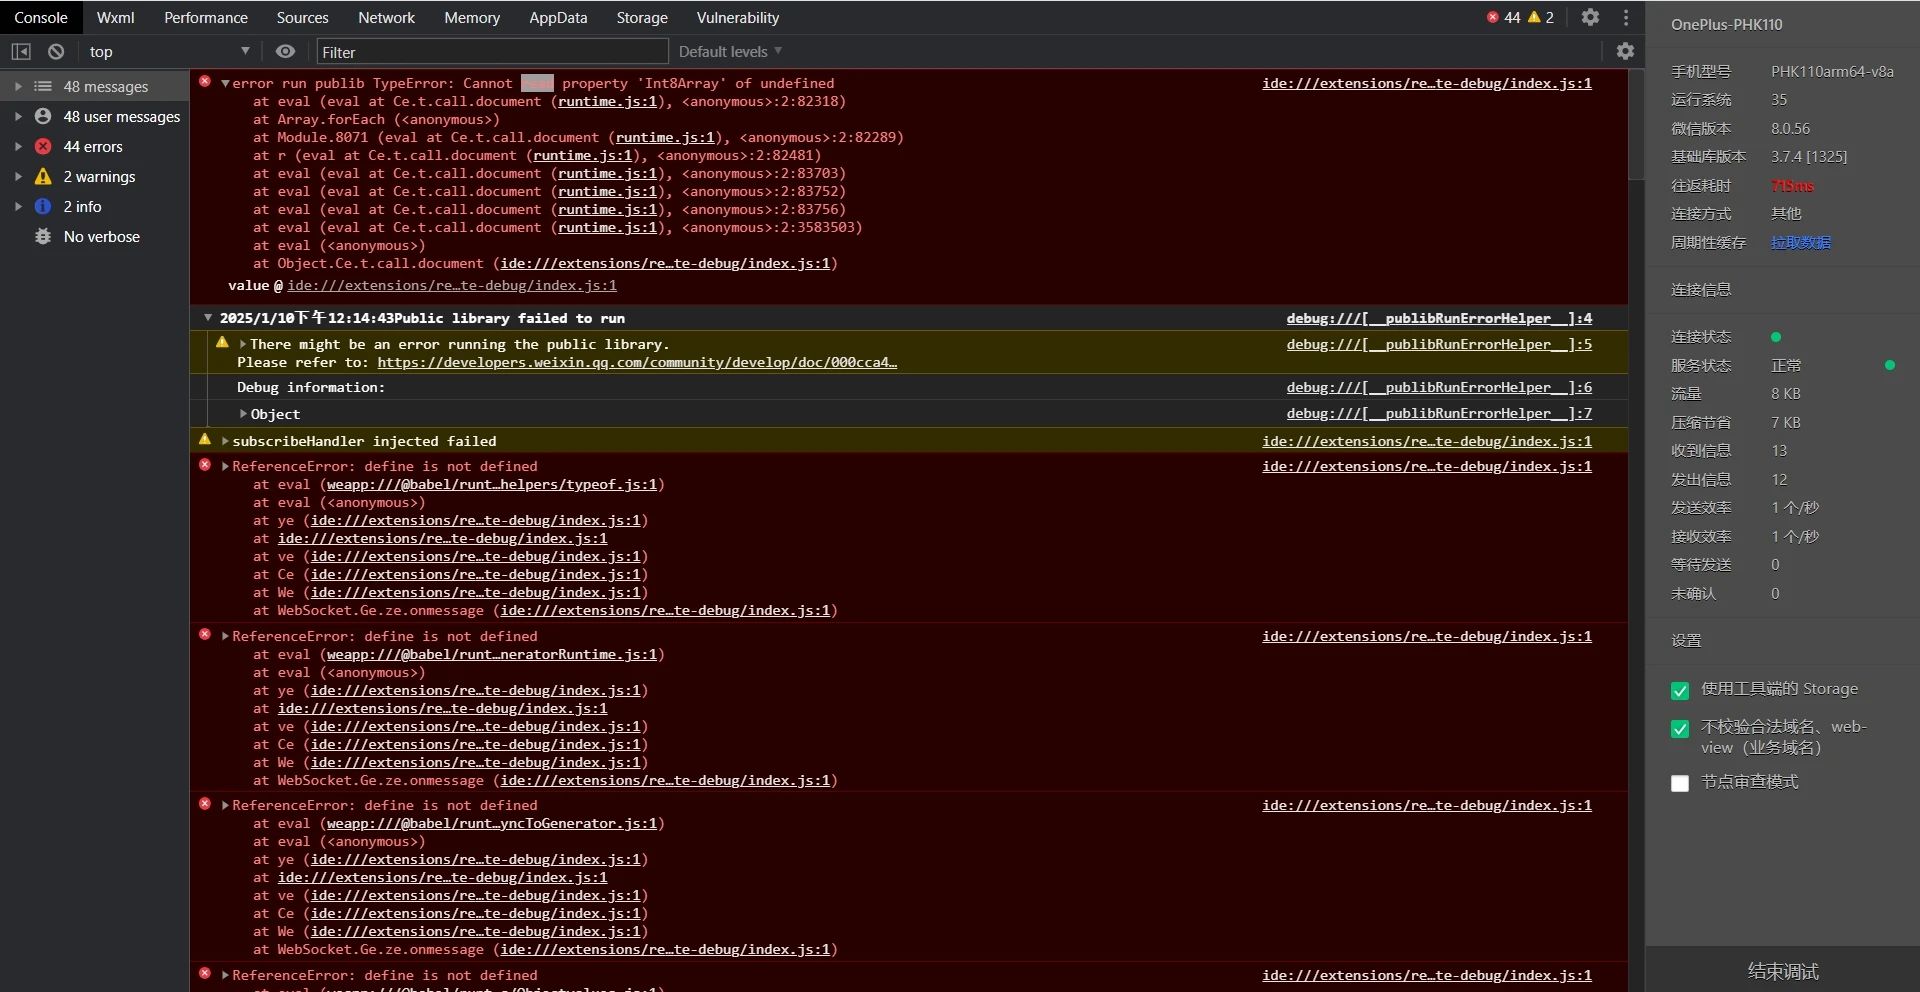Image resolution: width=1920 pixels, height=992 pixels.
Task: Click the '715ms' round-trip time value
Action: [1792, 185]
